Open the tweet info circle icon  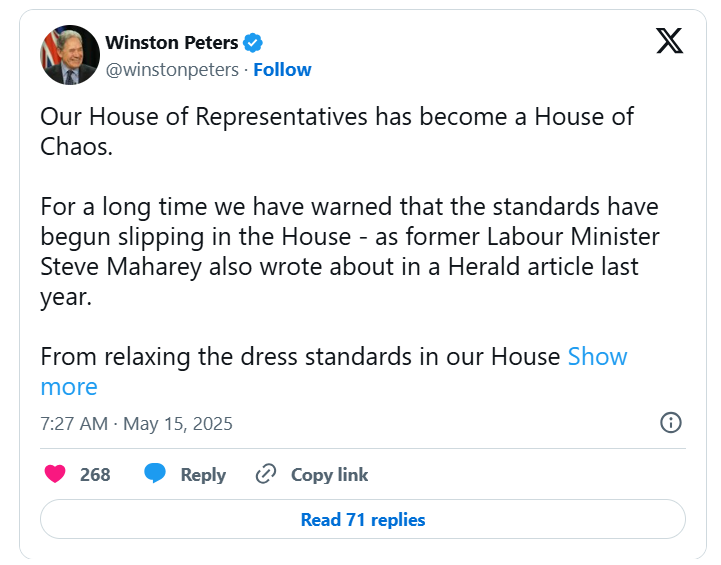[x=671, y=422]
